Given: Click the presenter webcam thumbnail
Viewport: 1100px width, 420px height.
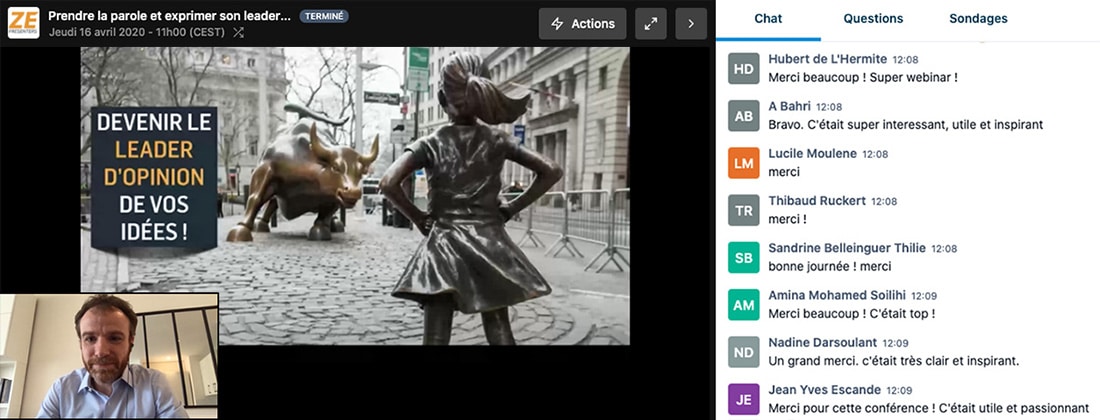Looking at the screenshot, I should tap(109, 356).
